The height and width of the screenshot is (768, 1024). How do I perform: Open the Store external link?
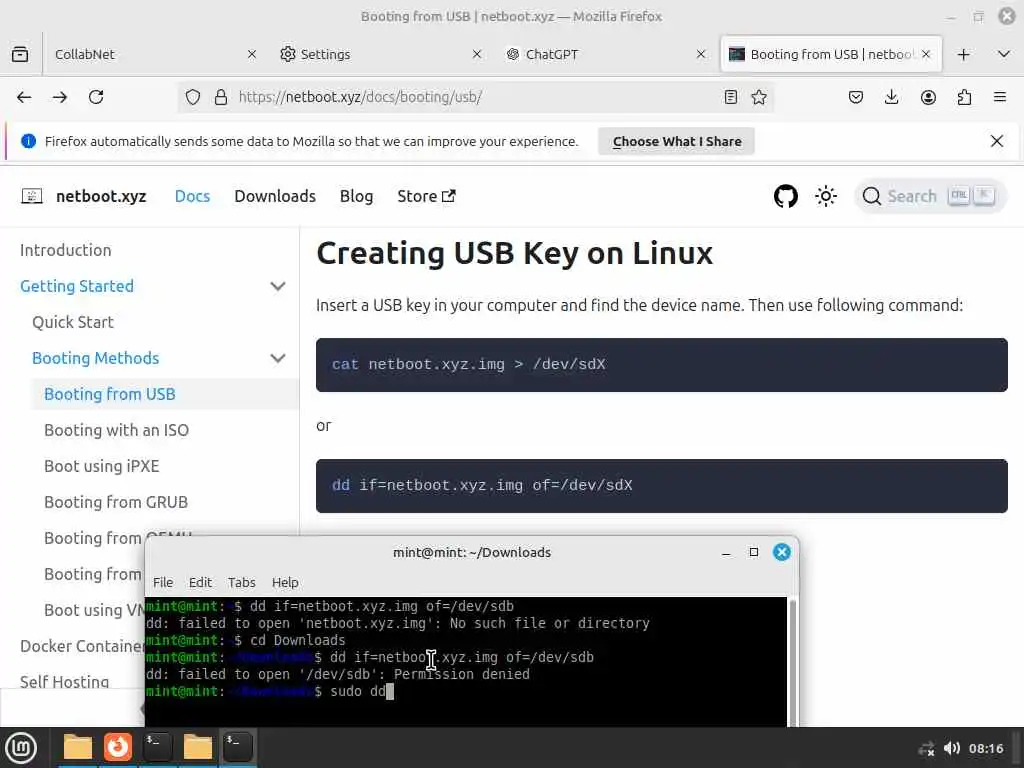click(426, 197)
